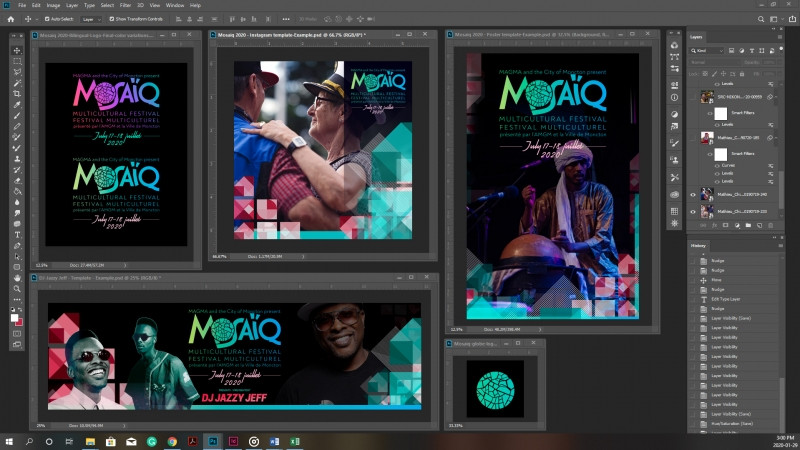Select the Path Selection tool
Screen dimensions: 800x450
17,257
